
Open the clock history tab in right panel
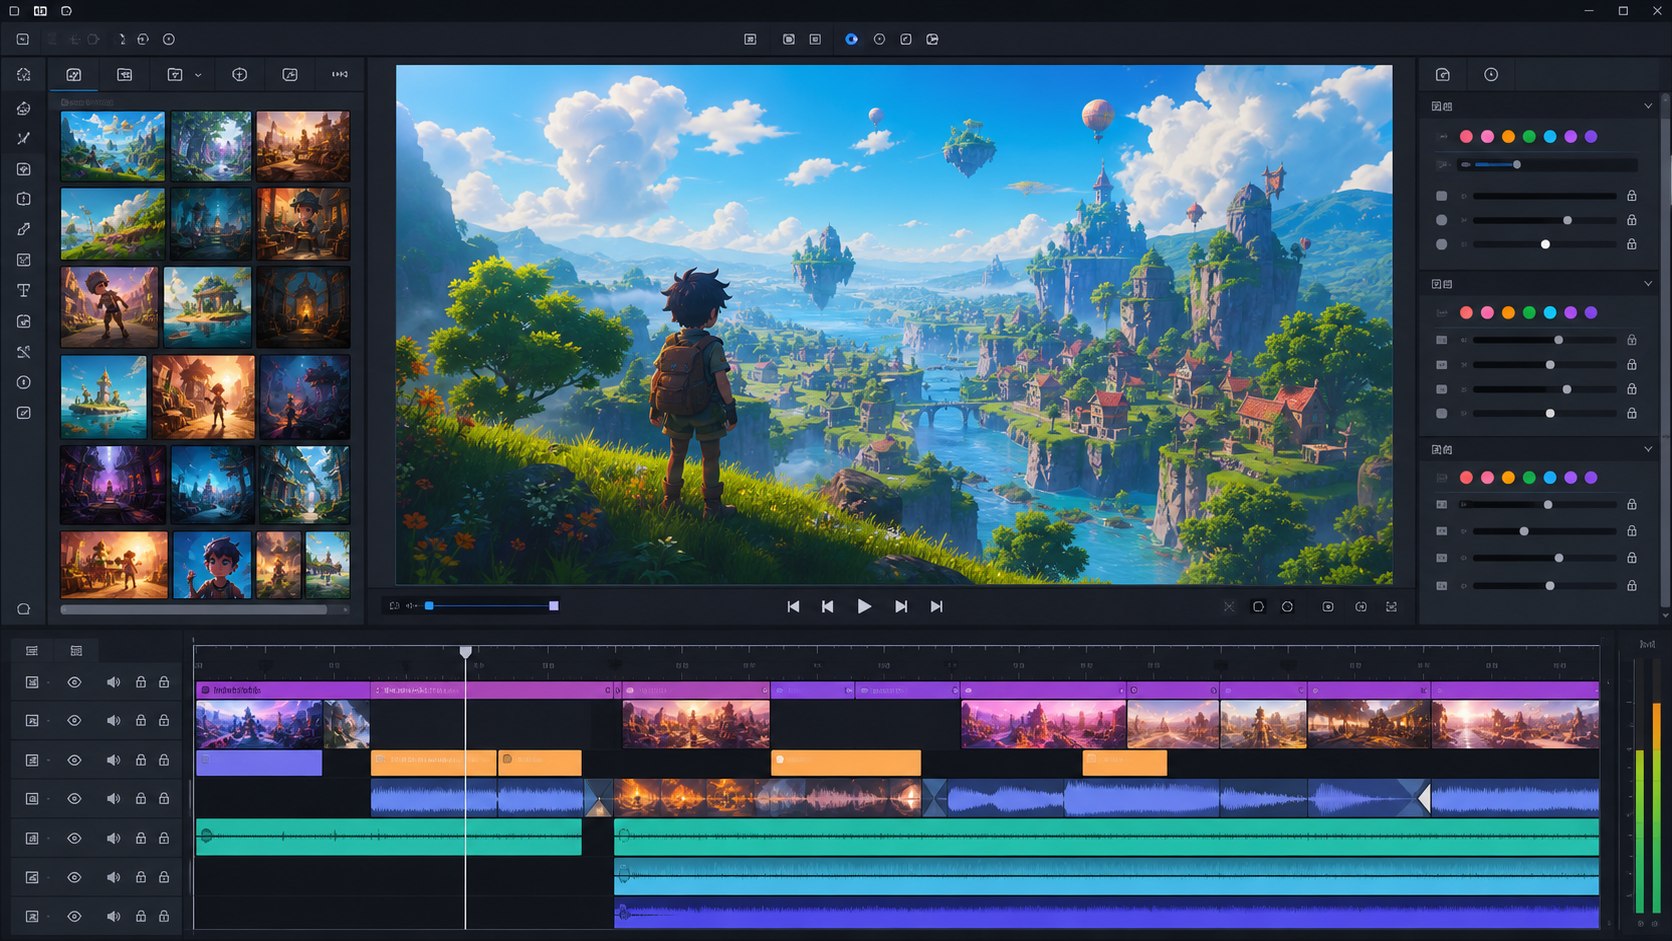pos(1491,75)
